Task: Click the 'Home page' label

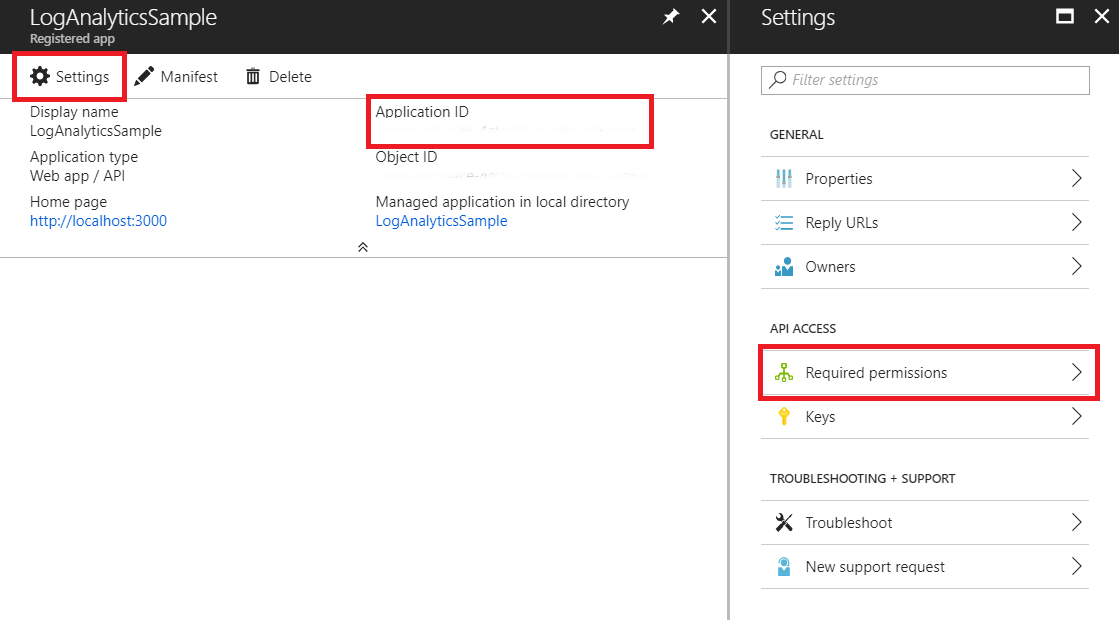Action: (x=69, y=202)
